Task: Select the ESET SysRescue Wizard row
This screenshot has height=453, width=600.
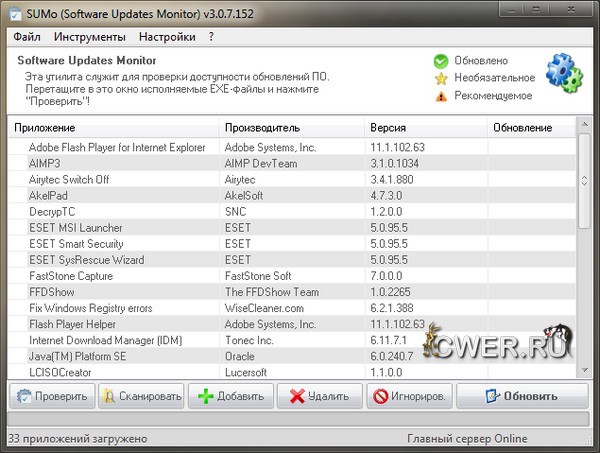Action: tap(292, 260)
